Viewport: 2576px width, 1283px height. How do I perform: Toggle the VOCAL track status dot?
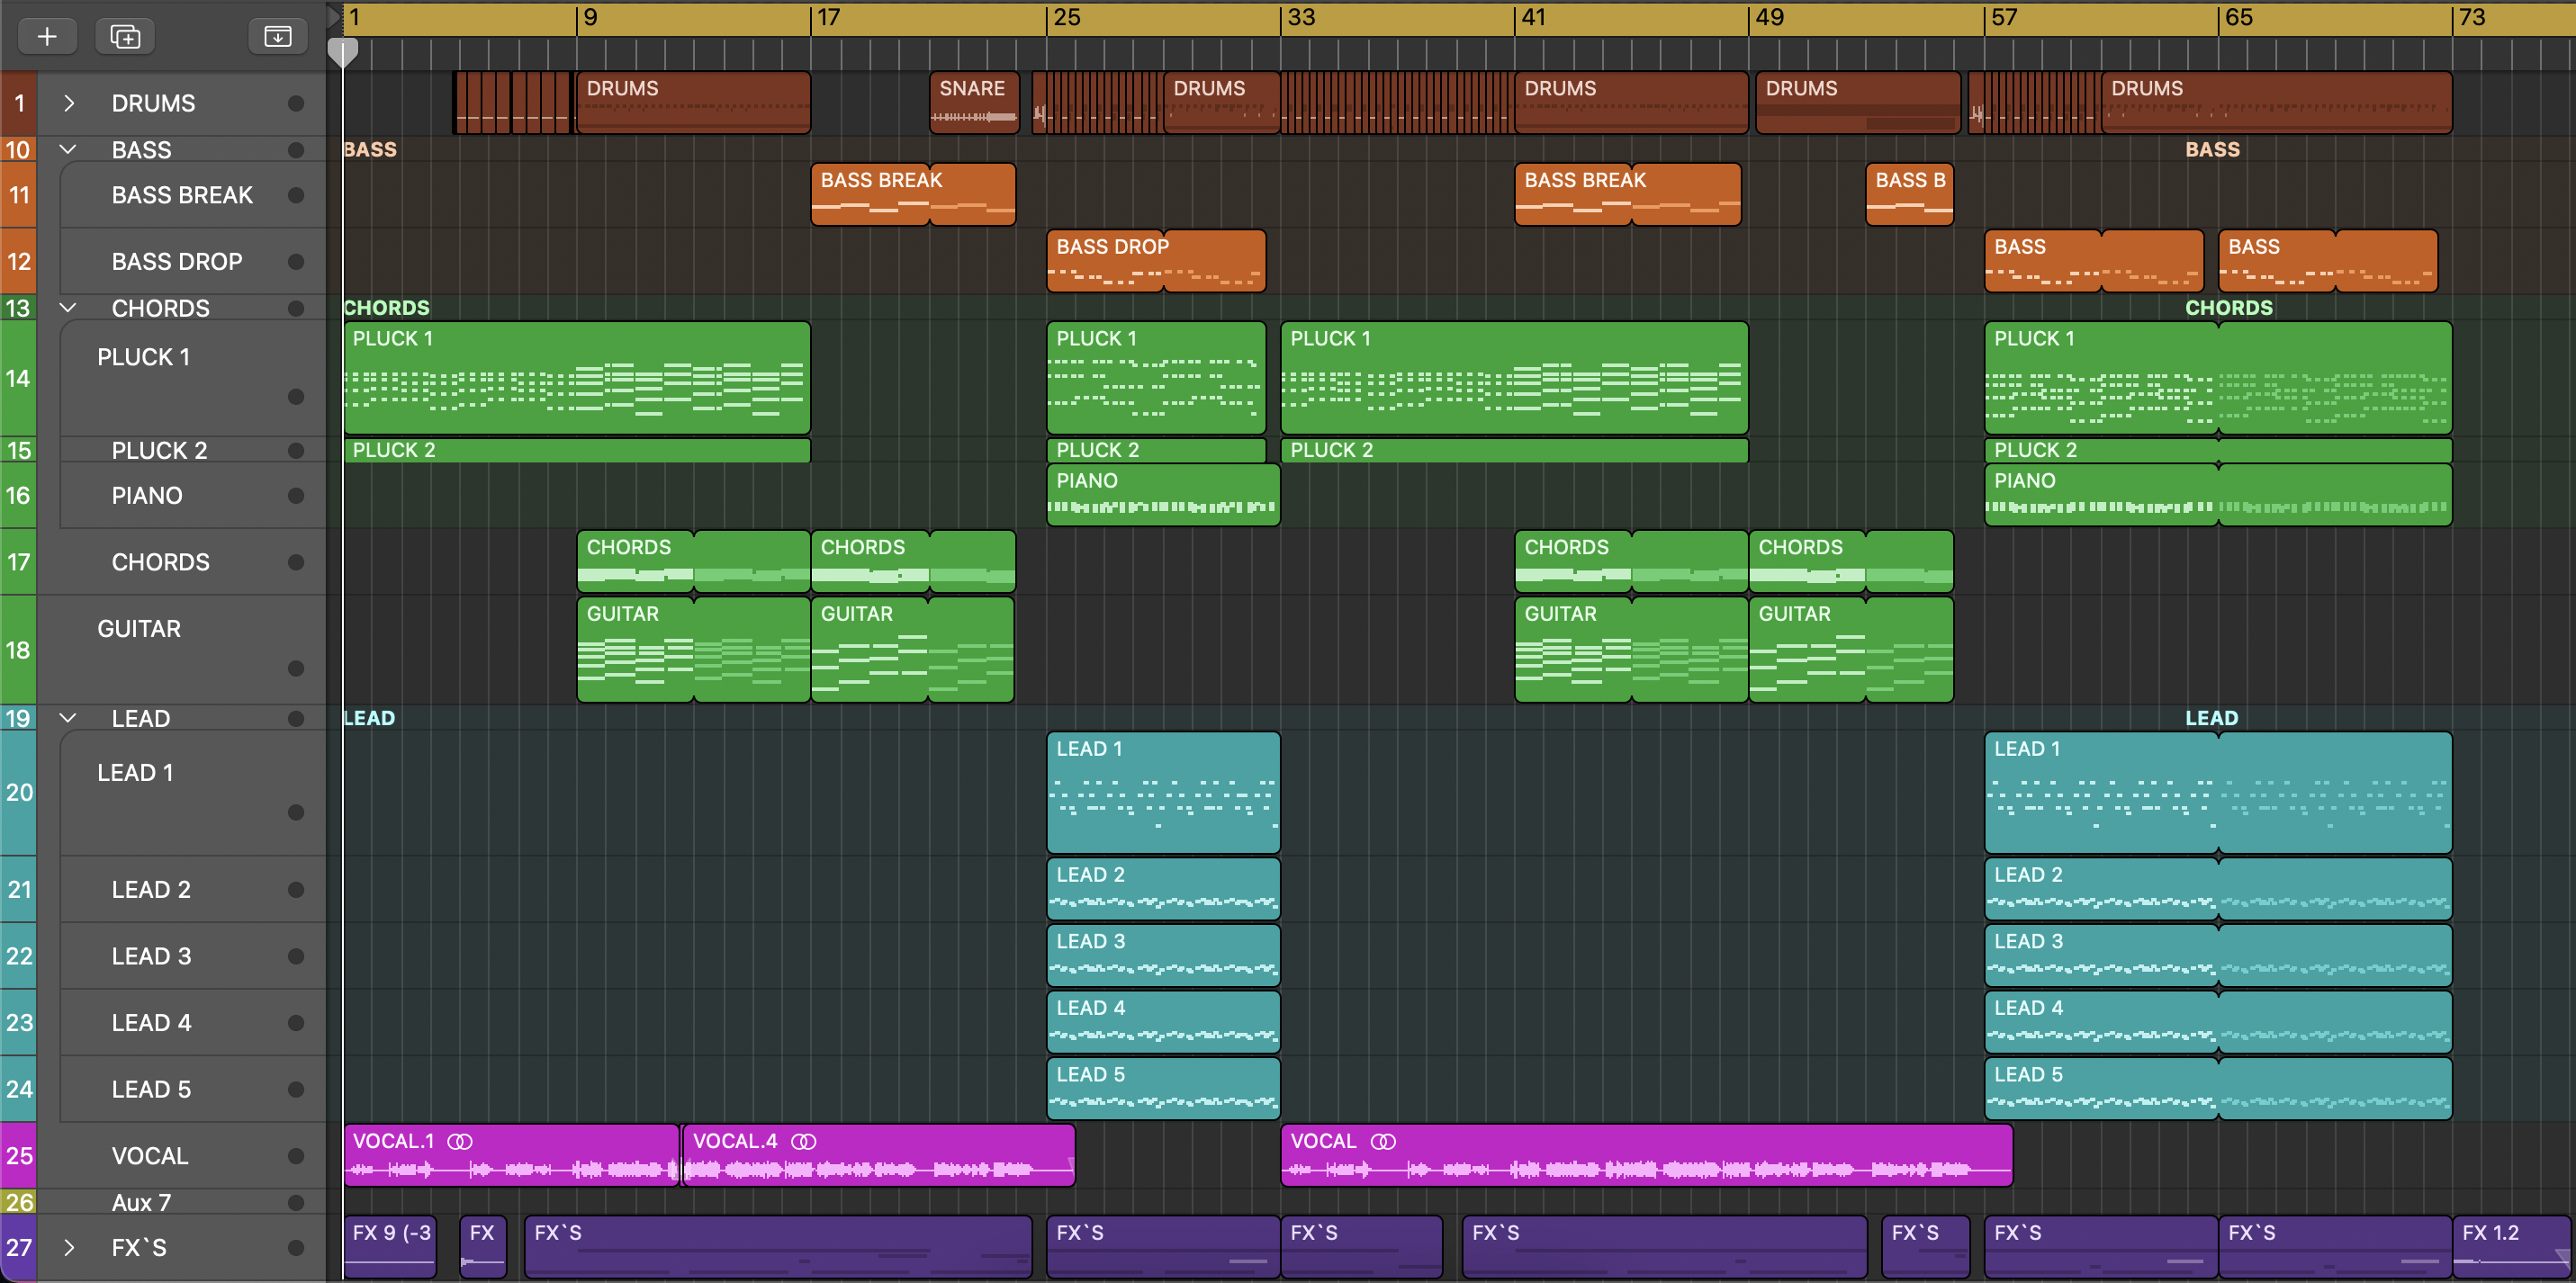click(295, 1156)
